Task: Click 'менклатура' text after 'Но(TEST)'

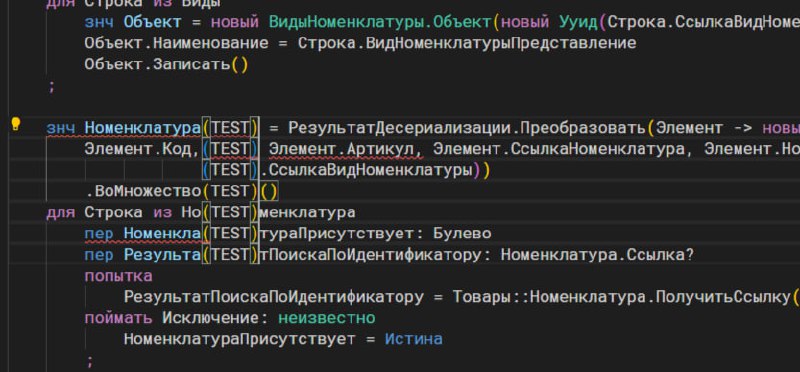Action: [x=307, y=212]
